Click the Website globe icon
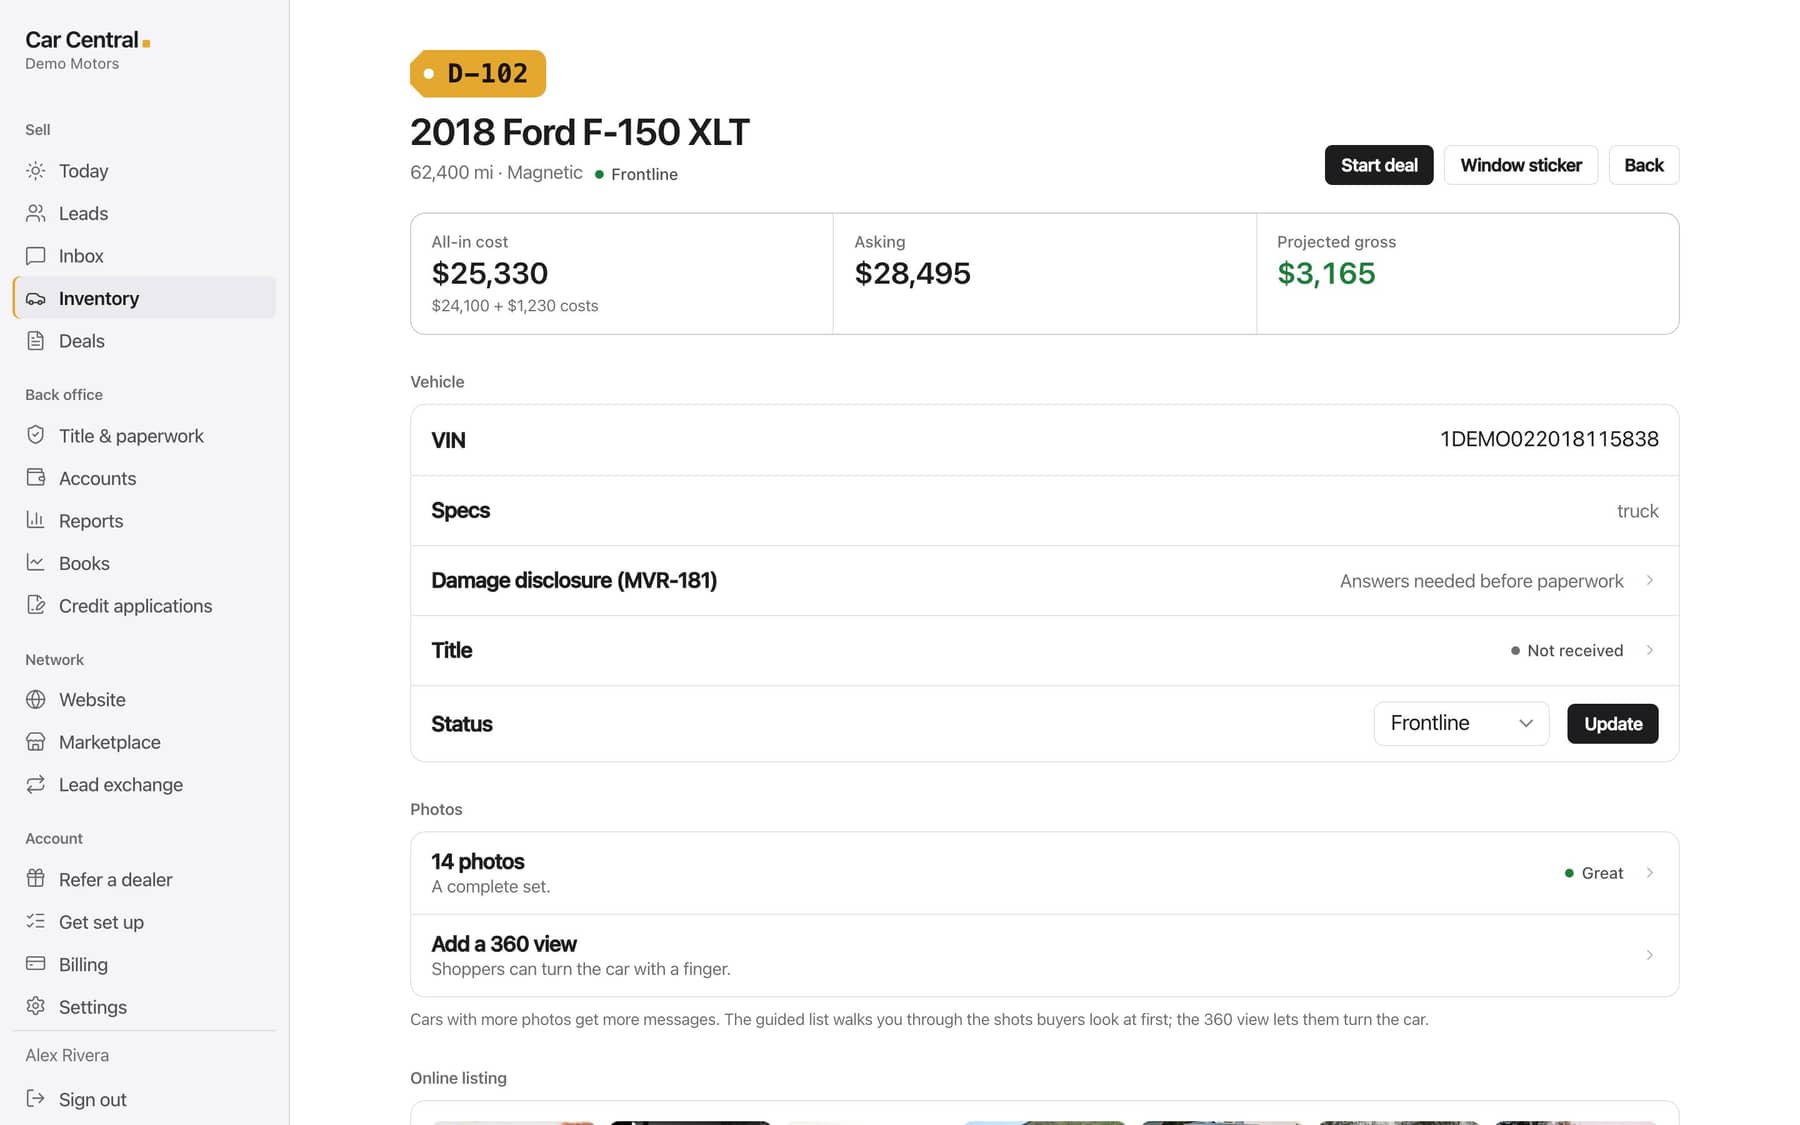1800x1125 pixels. [36, 700]
